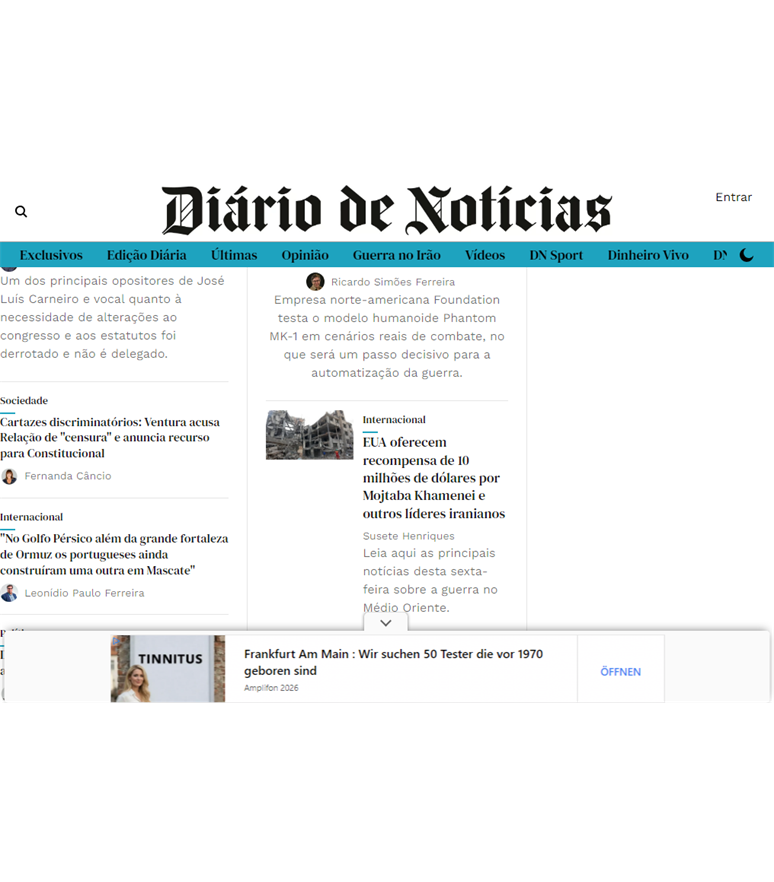Open the search magnifier icon
The height and width of the screenshot is (882, 774).
(21, 212)
